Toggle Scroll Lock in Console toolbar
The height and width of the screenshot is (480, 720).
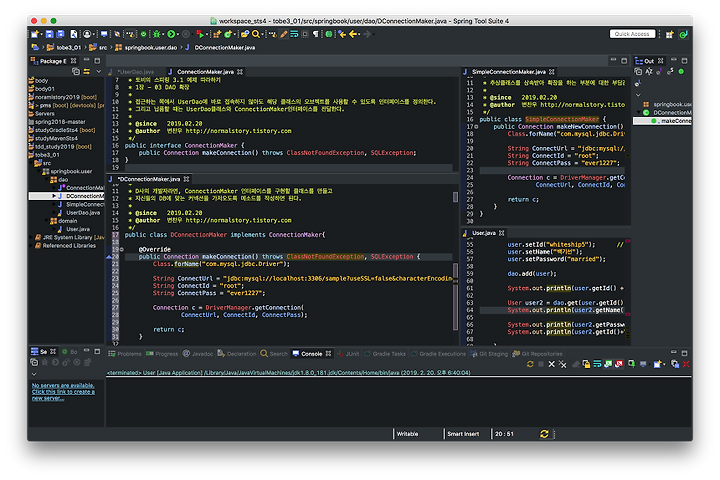[586, 364]
